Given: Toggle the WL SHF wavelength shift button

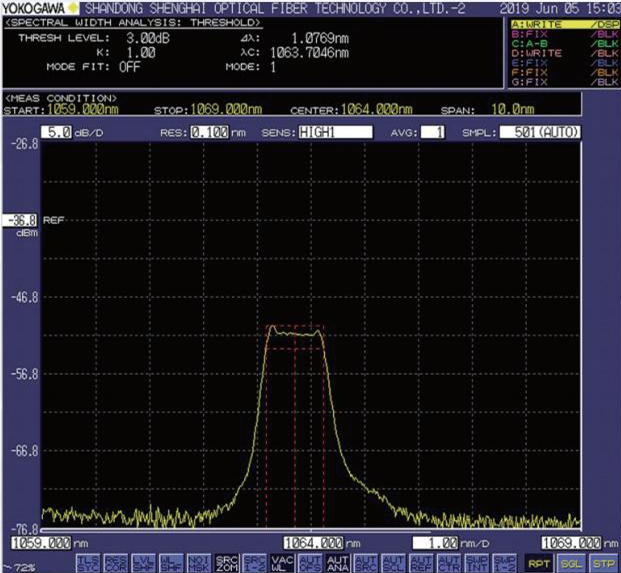Looking at the screenshot, I should pyautogui.click(x=171, y=563).
